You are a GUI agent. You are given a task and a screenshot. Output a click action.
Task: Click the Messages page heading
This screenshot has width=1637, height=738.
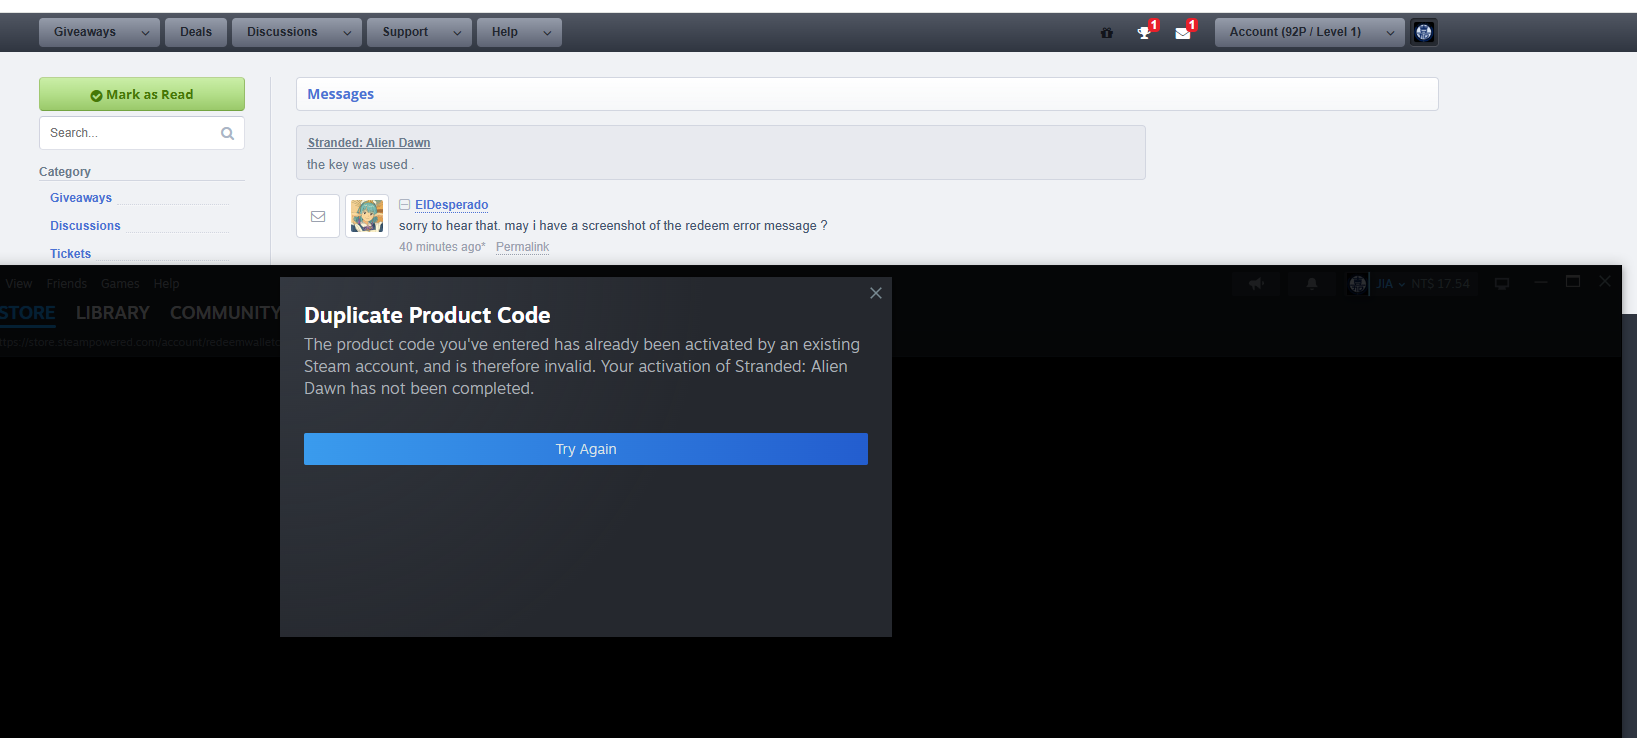coord(341,94)
